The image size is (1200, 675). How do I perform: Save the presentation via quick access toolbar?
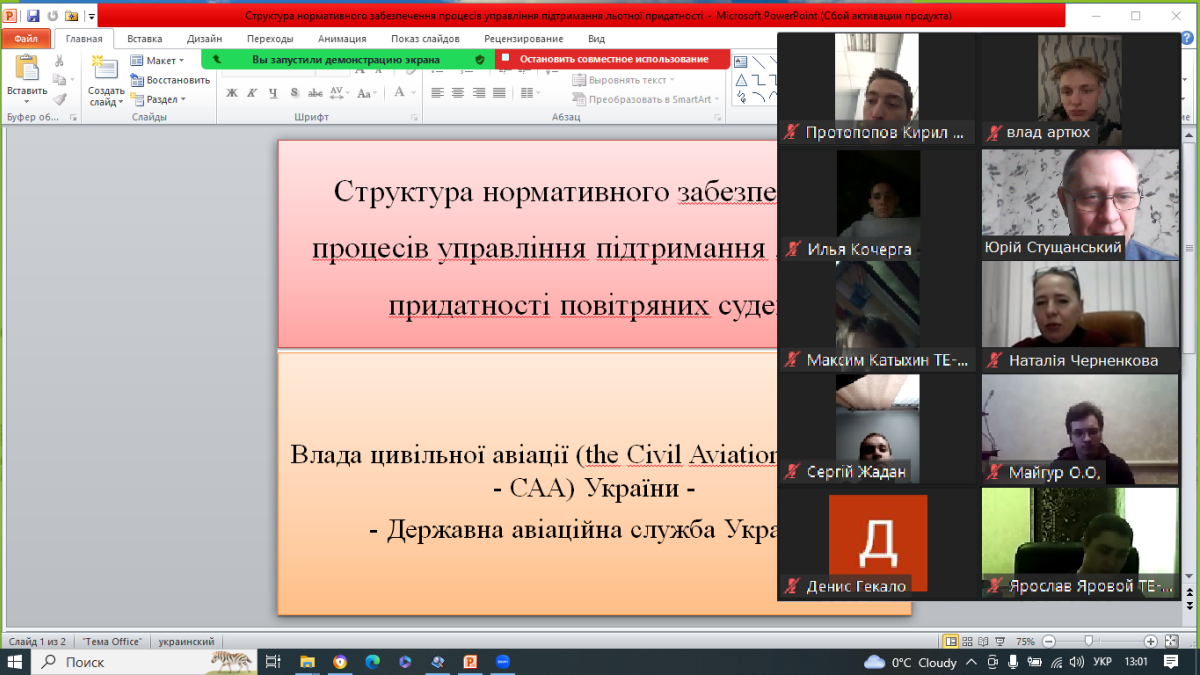coord(33,16)
